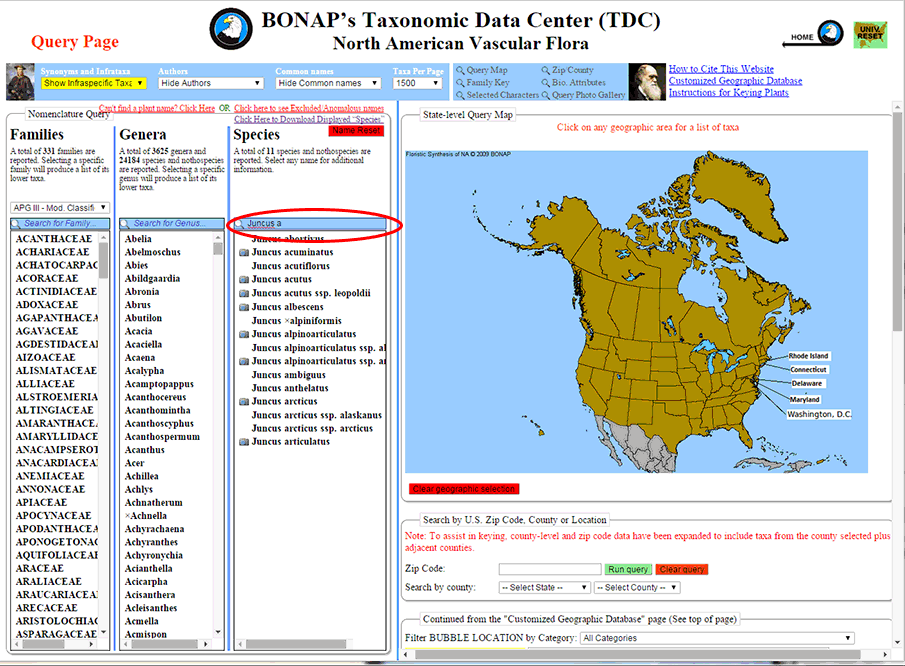Click Families list vertical scrollbar
Screen dimensions: 905x666
[103, 433]
